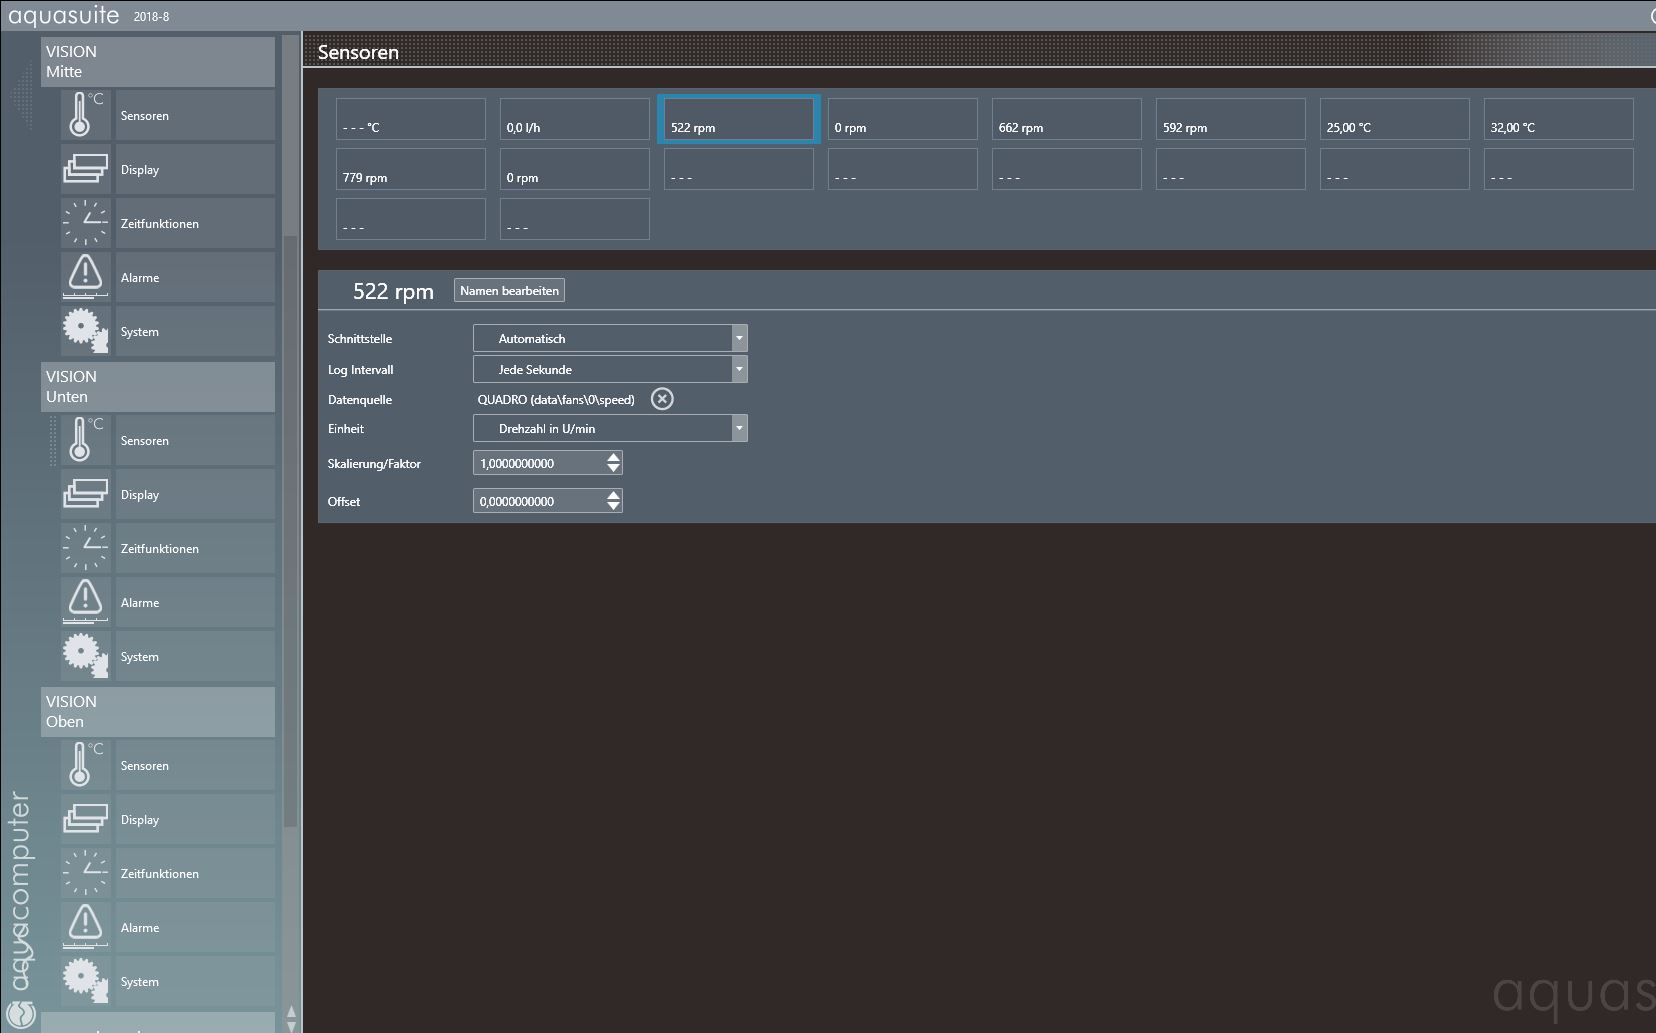Select the VISION Unten header
1656x1033 pixels.
[x=157, y=387]
